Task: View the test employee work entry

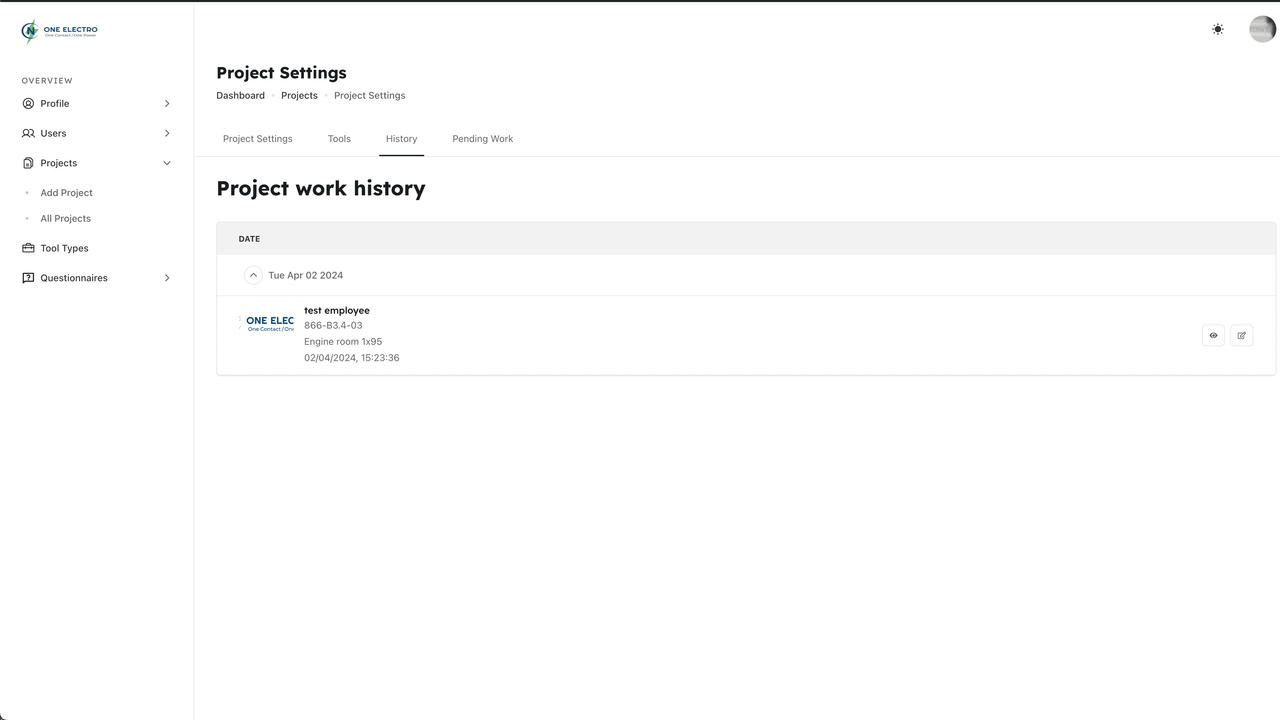Action: [x=1213, y=336]
